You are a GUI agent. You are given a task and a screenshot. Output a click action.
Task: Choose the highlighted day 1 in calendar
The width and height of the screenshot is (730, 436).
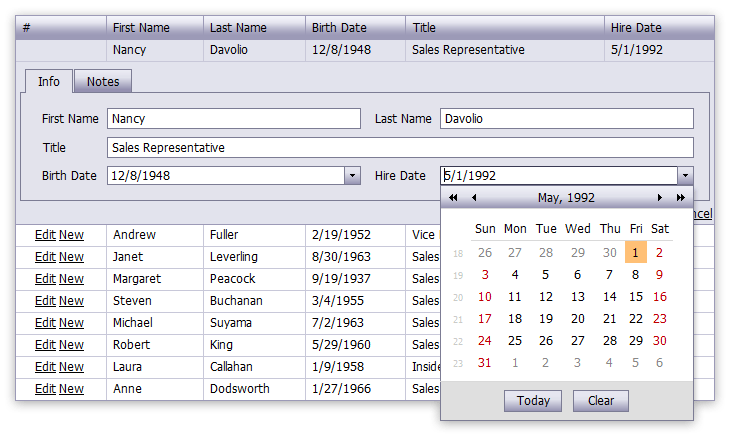tap(635, 252)
